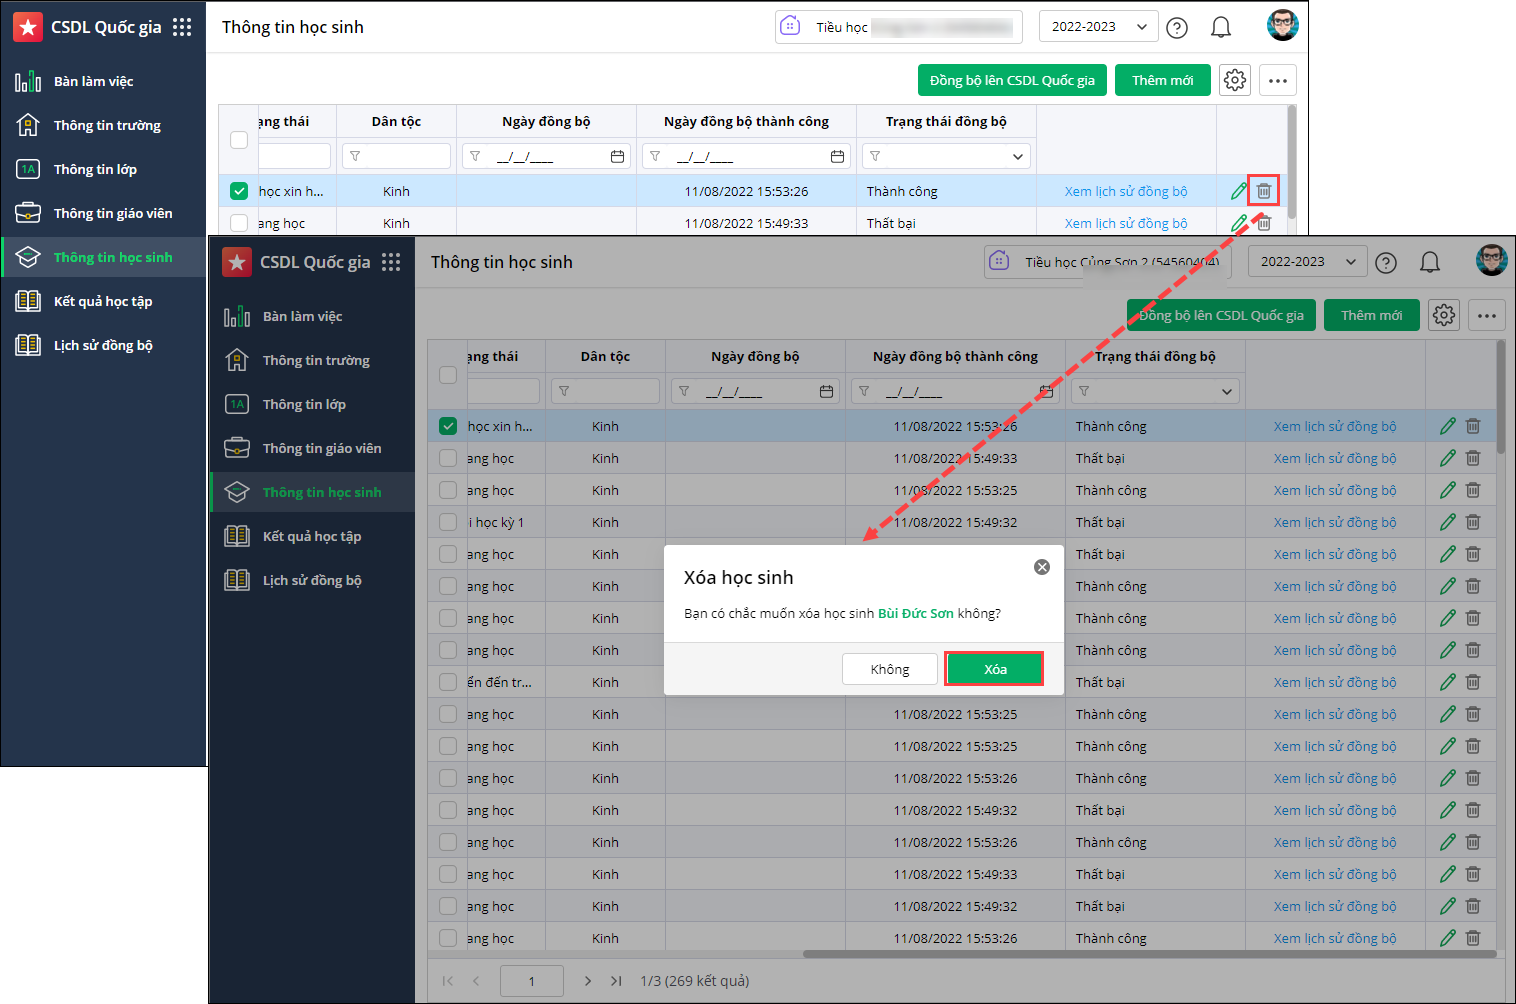Uncheck the 'học xin h...' row checkbox, front window

448,426
